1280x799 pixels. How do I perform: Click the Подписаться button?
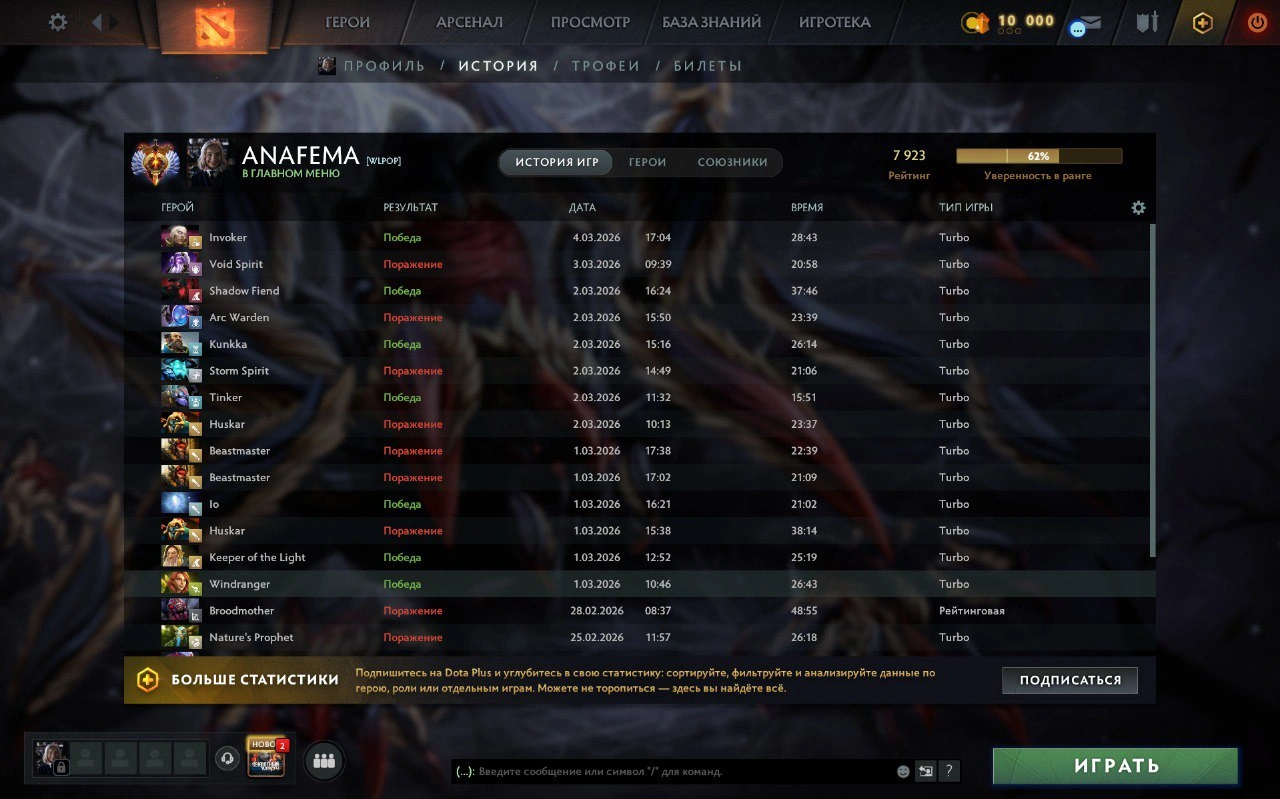1070,680
